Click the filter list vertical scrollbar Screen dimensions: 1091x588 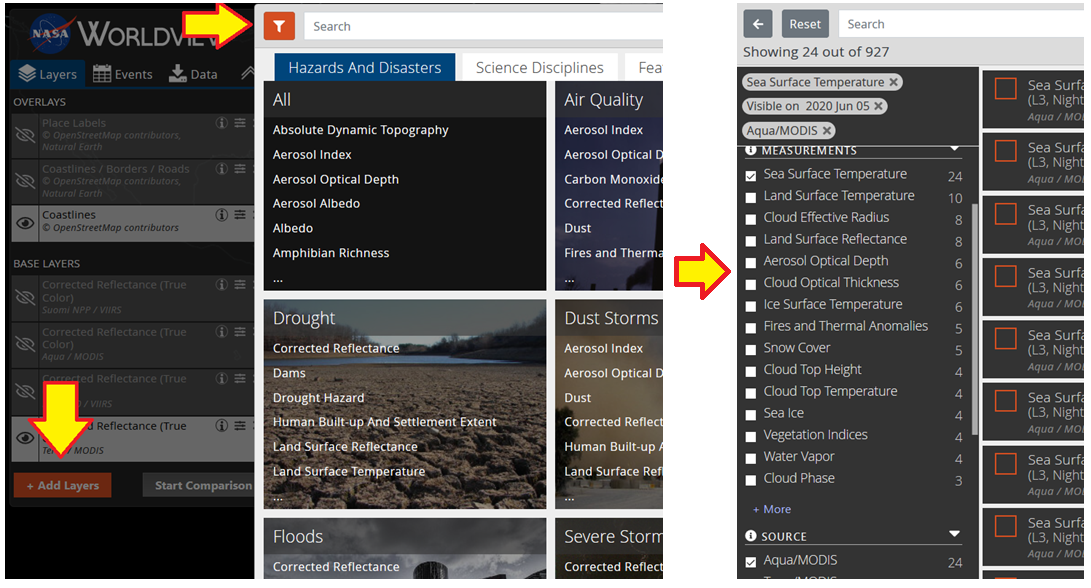coord(974,319)
